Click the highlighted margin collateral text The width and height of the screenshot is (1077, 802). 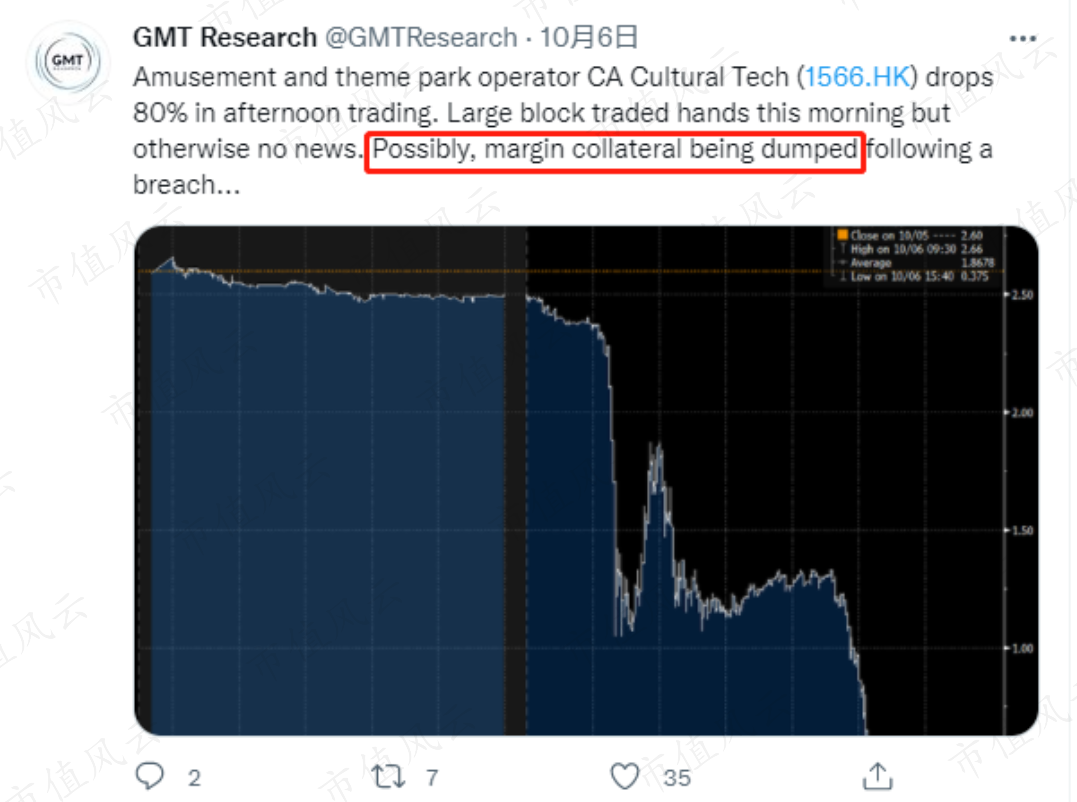click(615, 149)
